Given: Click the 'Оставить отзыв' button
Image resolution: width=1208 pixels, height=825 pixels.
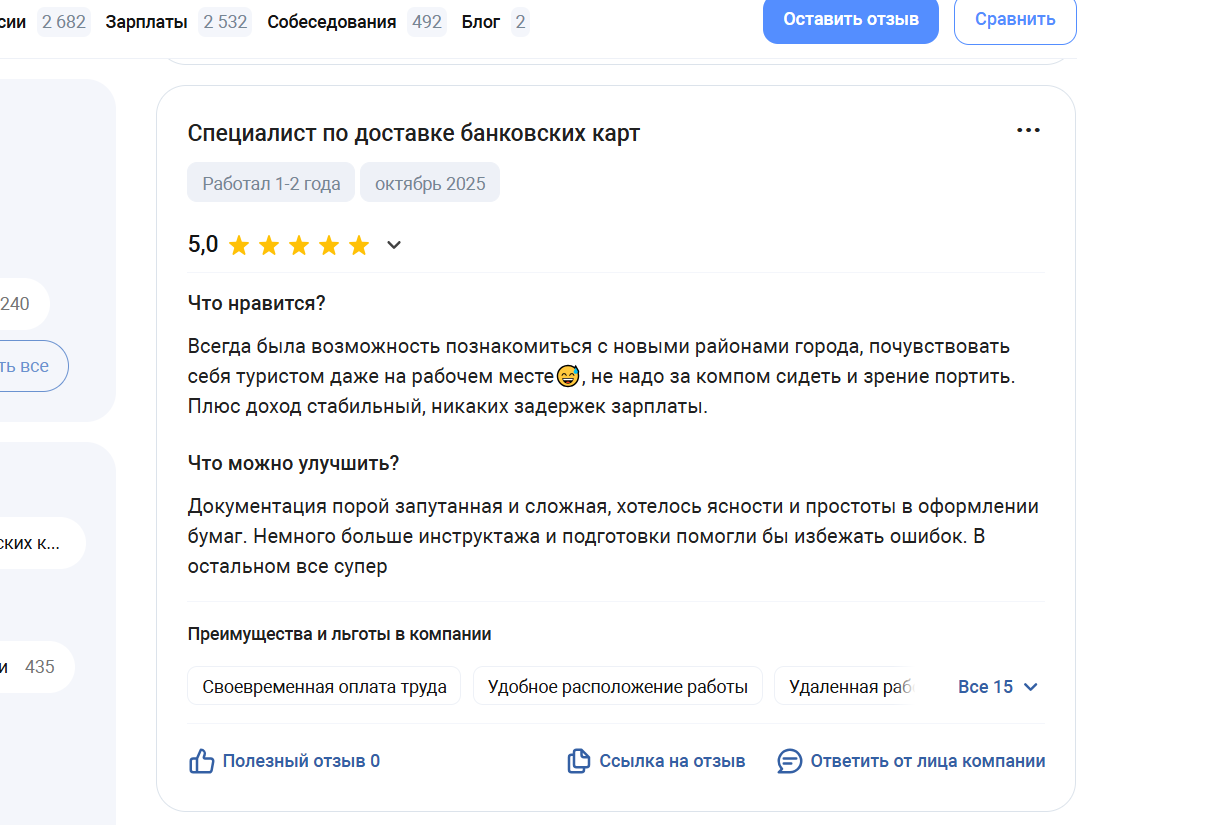Looking at the screenshot, I should tap(850, 20).
